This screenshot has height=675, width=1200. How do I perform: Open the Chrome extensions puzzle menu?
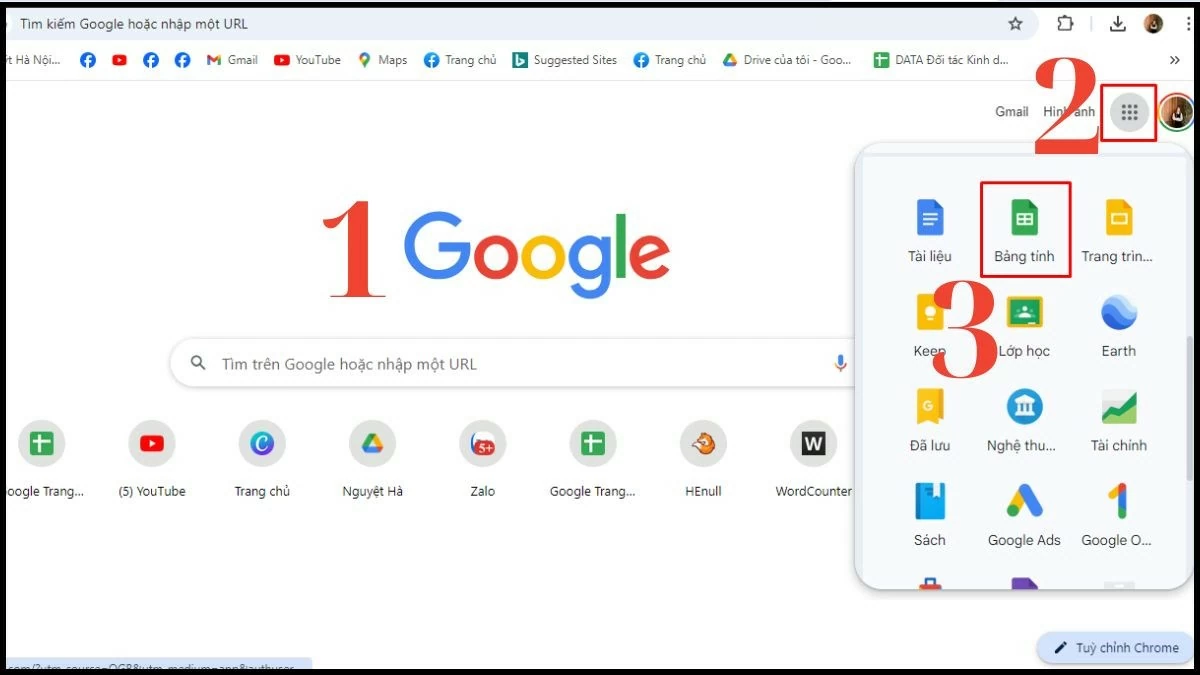click(1064, 23)
